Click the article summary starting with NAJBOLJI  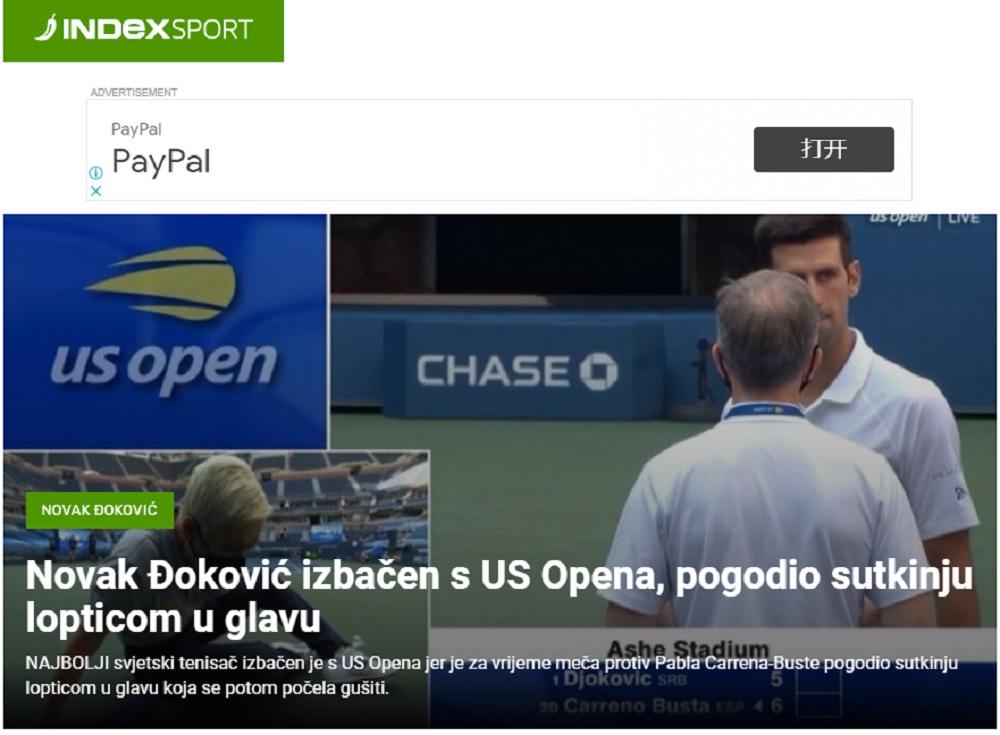(x=491, y=675)
